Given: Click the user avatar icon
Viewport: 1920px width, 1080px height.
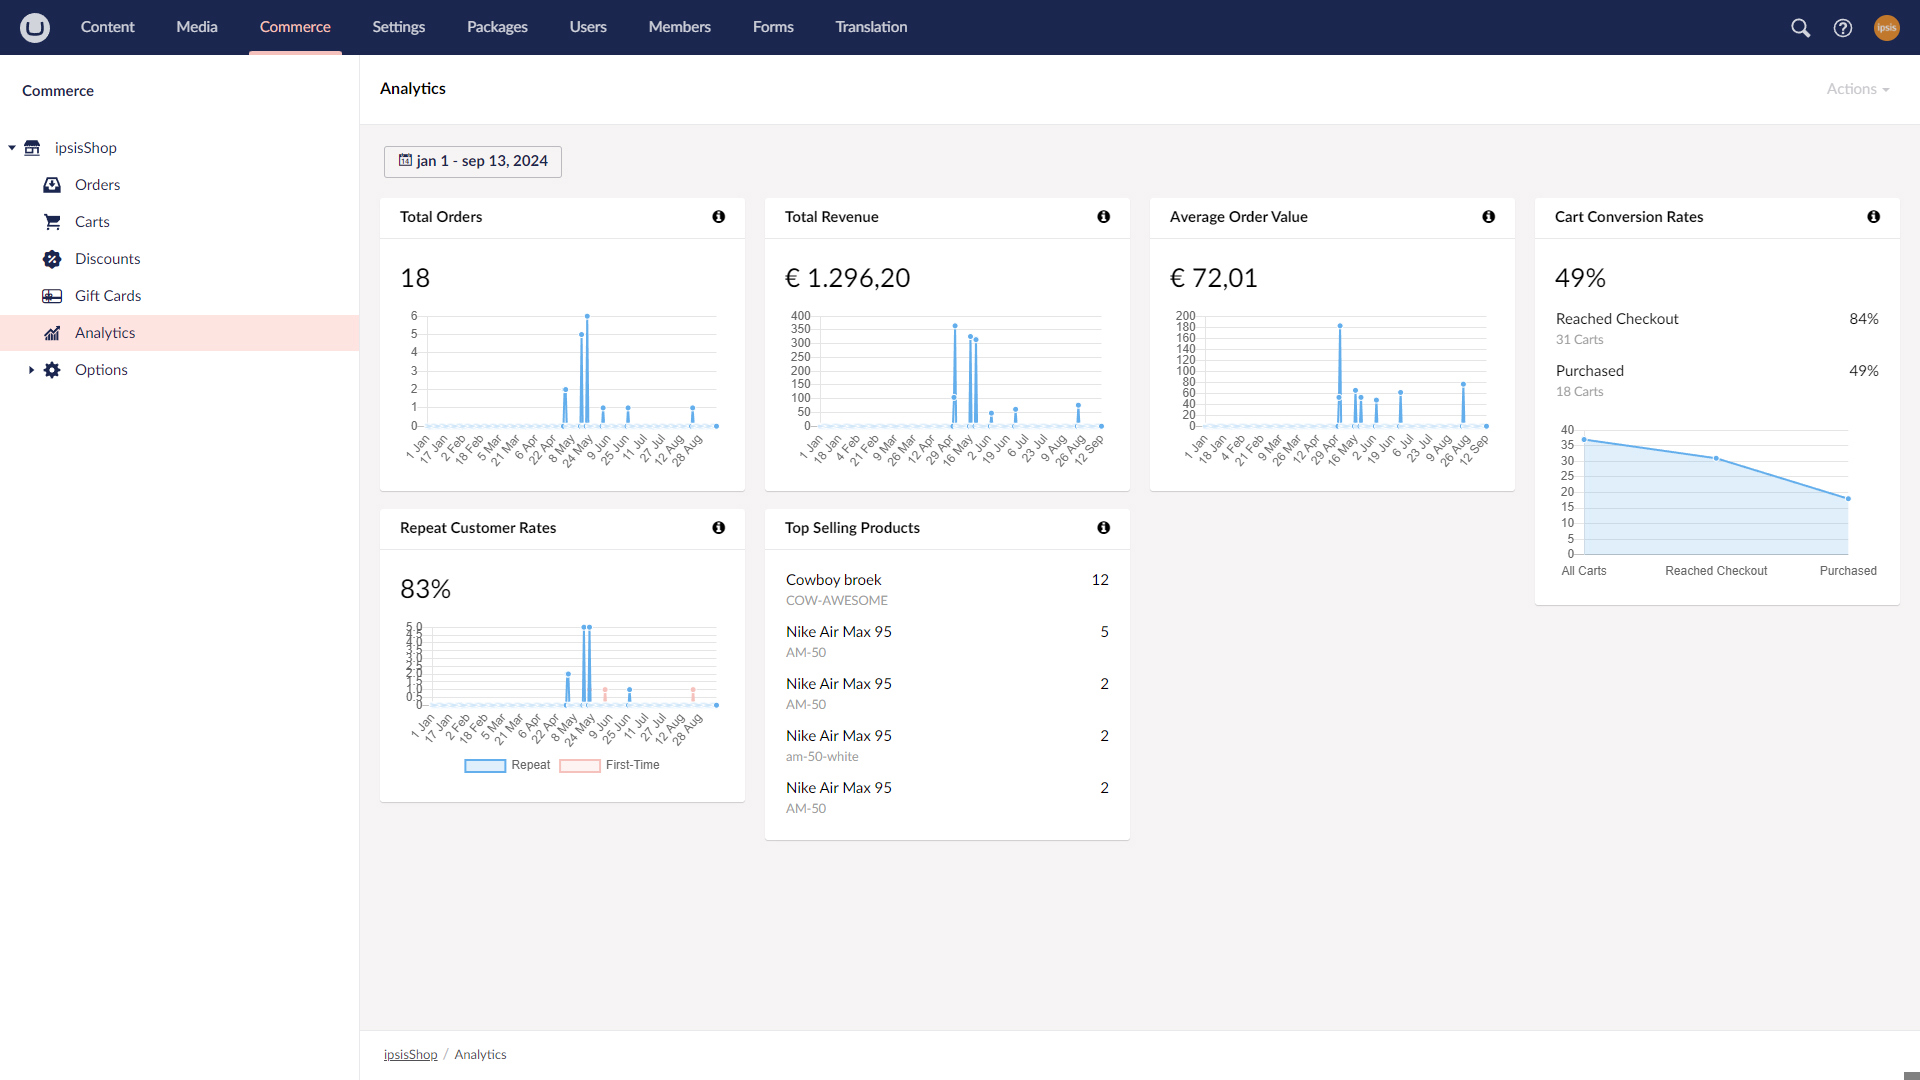Looking at the screenshot, I should [1886, 28].
